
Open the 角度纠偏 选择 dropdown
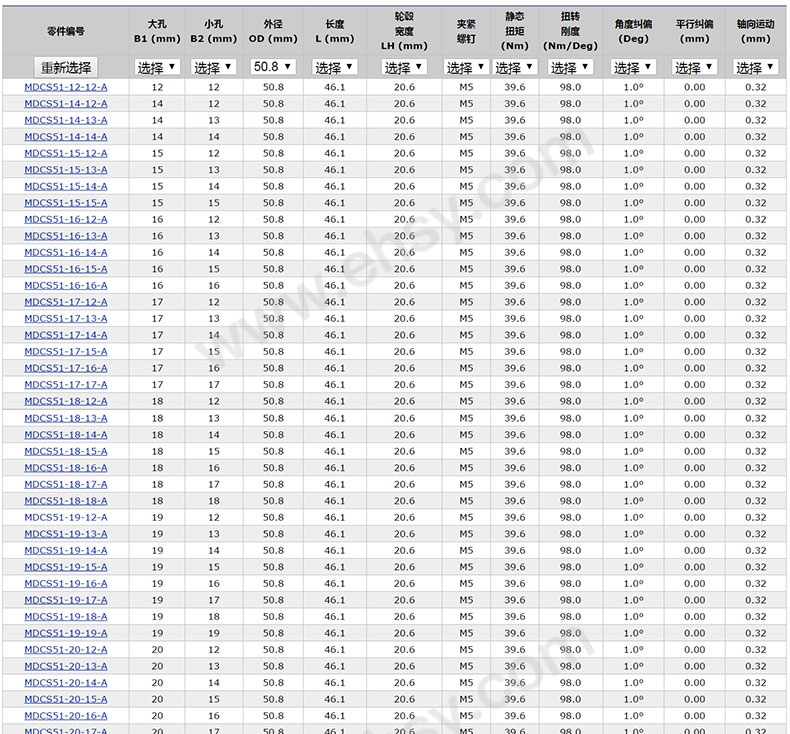click(633, 67)
